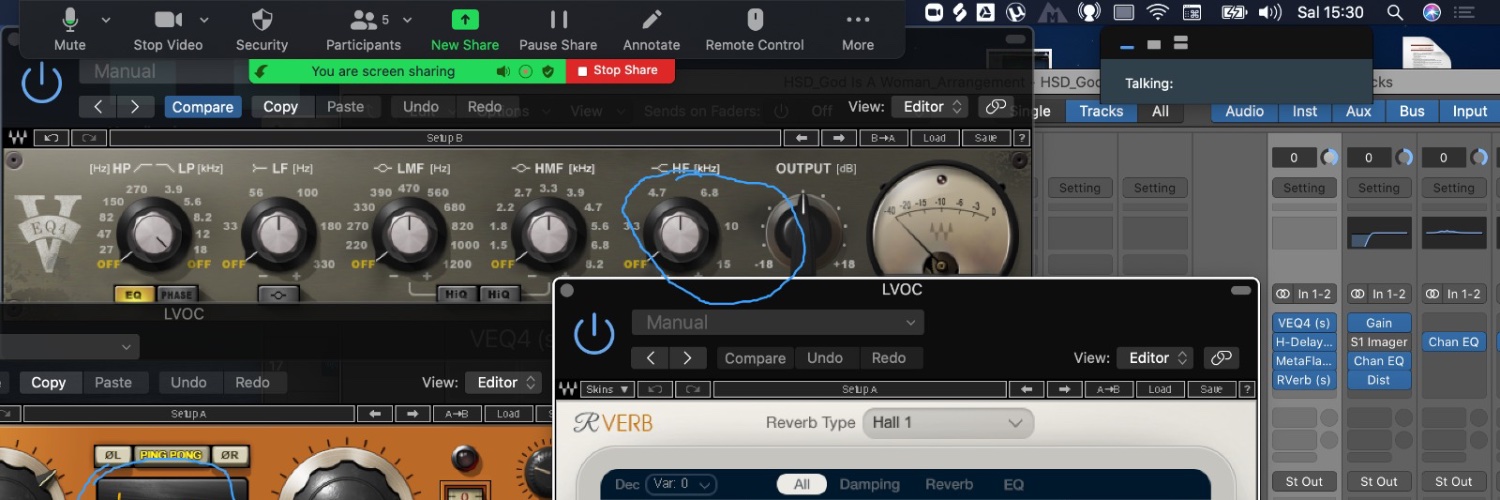The width and height of the screenshot is (1500, 500).
Task: Click the link icon in RVerb header
Action: (1221, 358)
